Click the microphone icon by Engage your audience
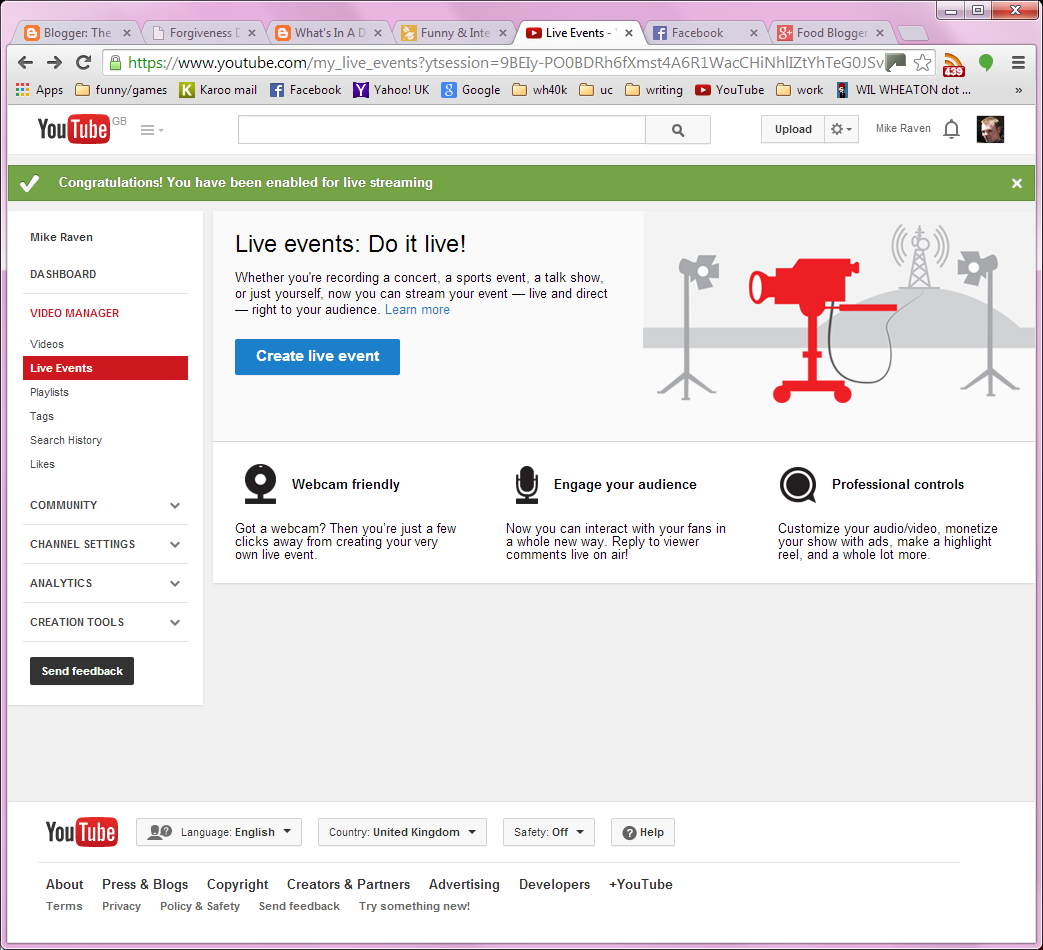The image size is (1043, 950). click(x=527, y=484)
